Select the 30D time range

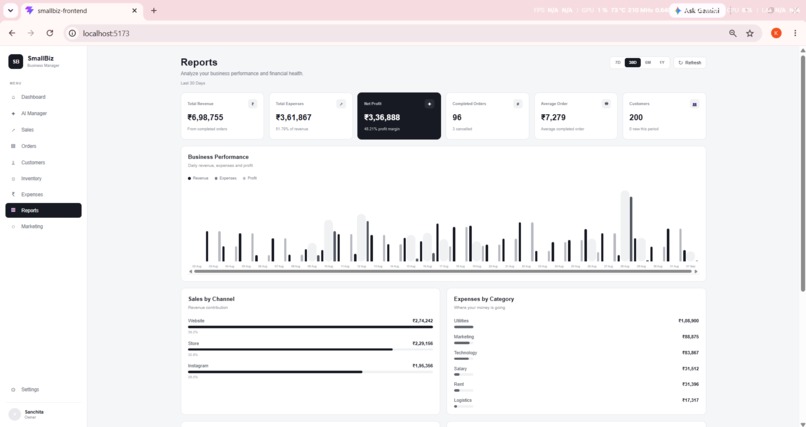633,63
